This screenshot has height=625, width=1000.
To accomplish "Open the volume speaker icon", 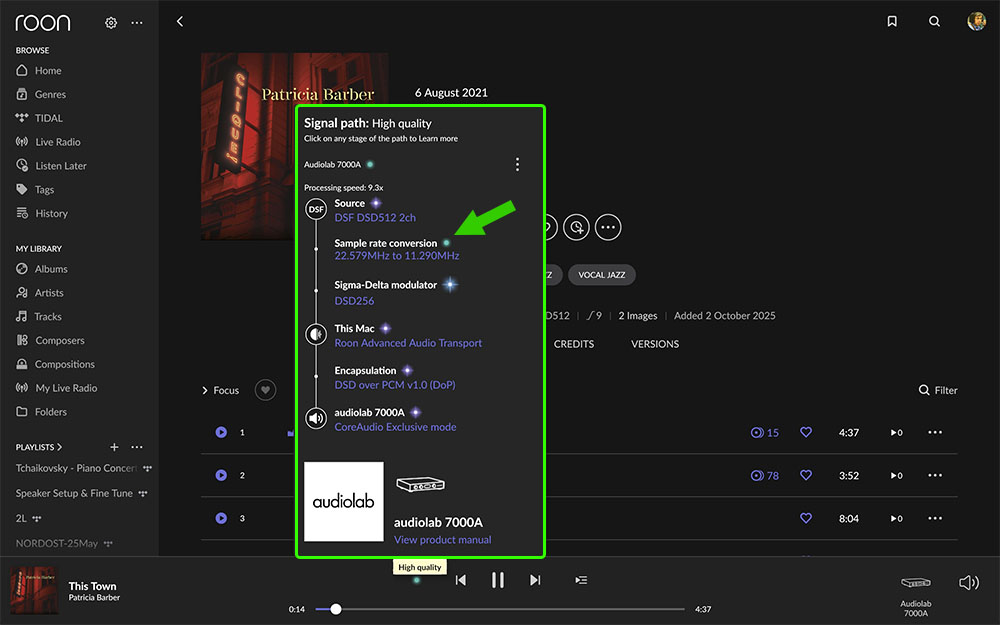I will click(x=968, y=582).
